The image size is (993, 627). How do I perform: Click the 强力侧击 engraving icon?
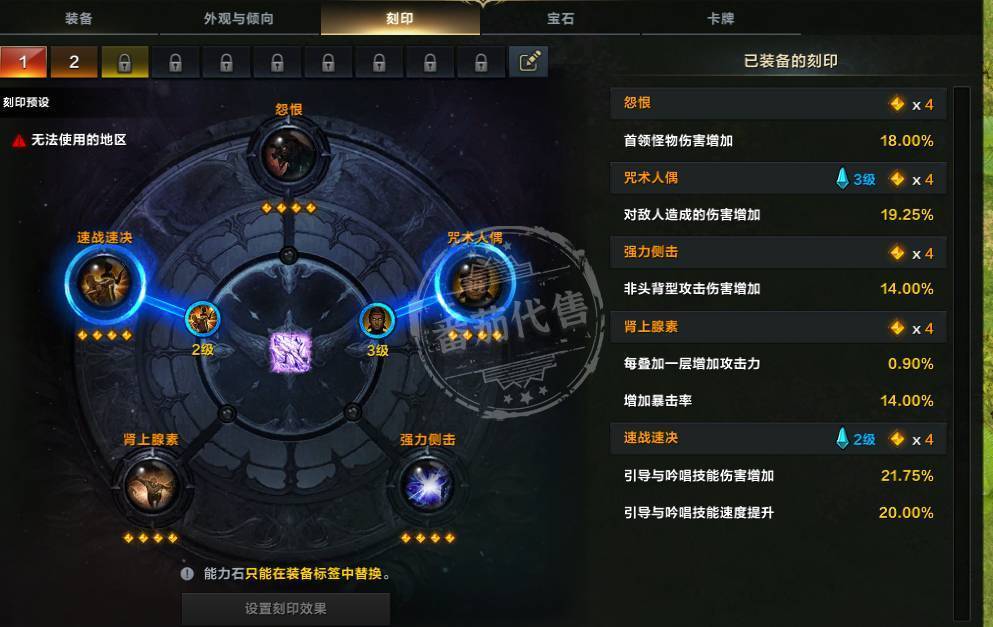(427, 485)
